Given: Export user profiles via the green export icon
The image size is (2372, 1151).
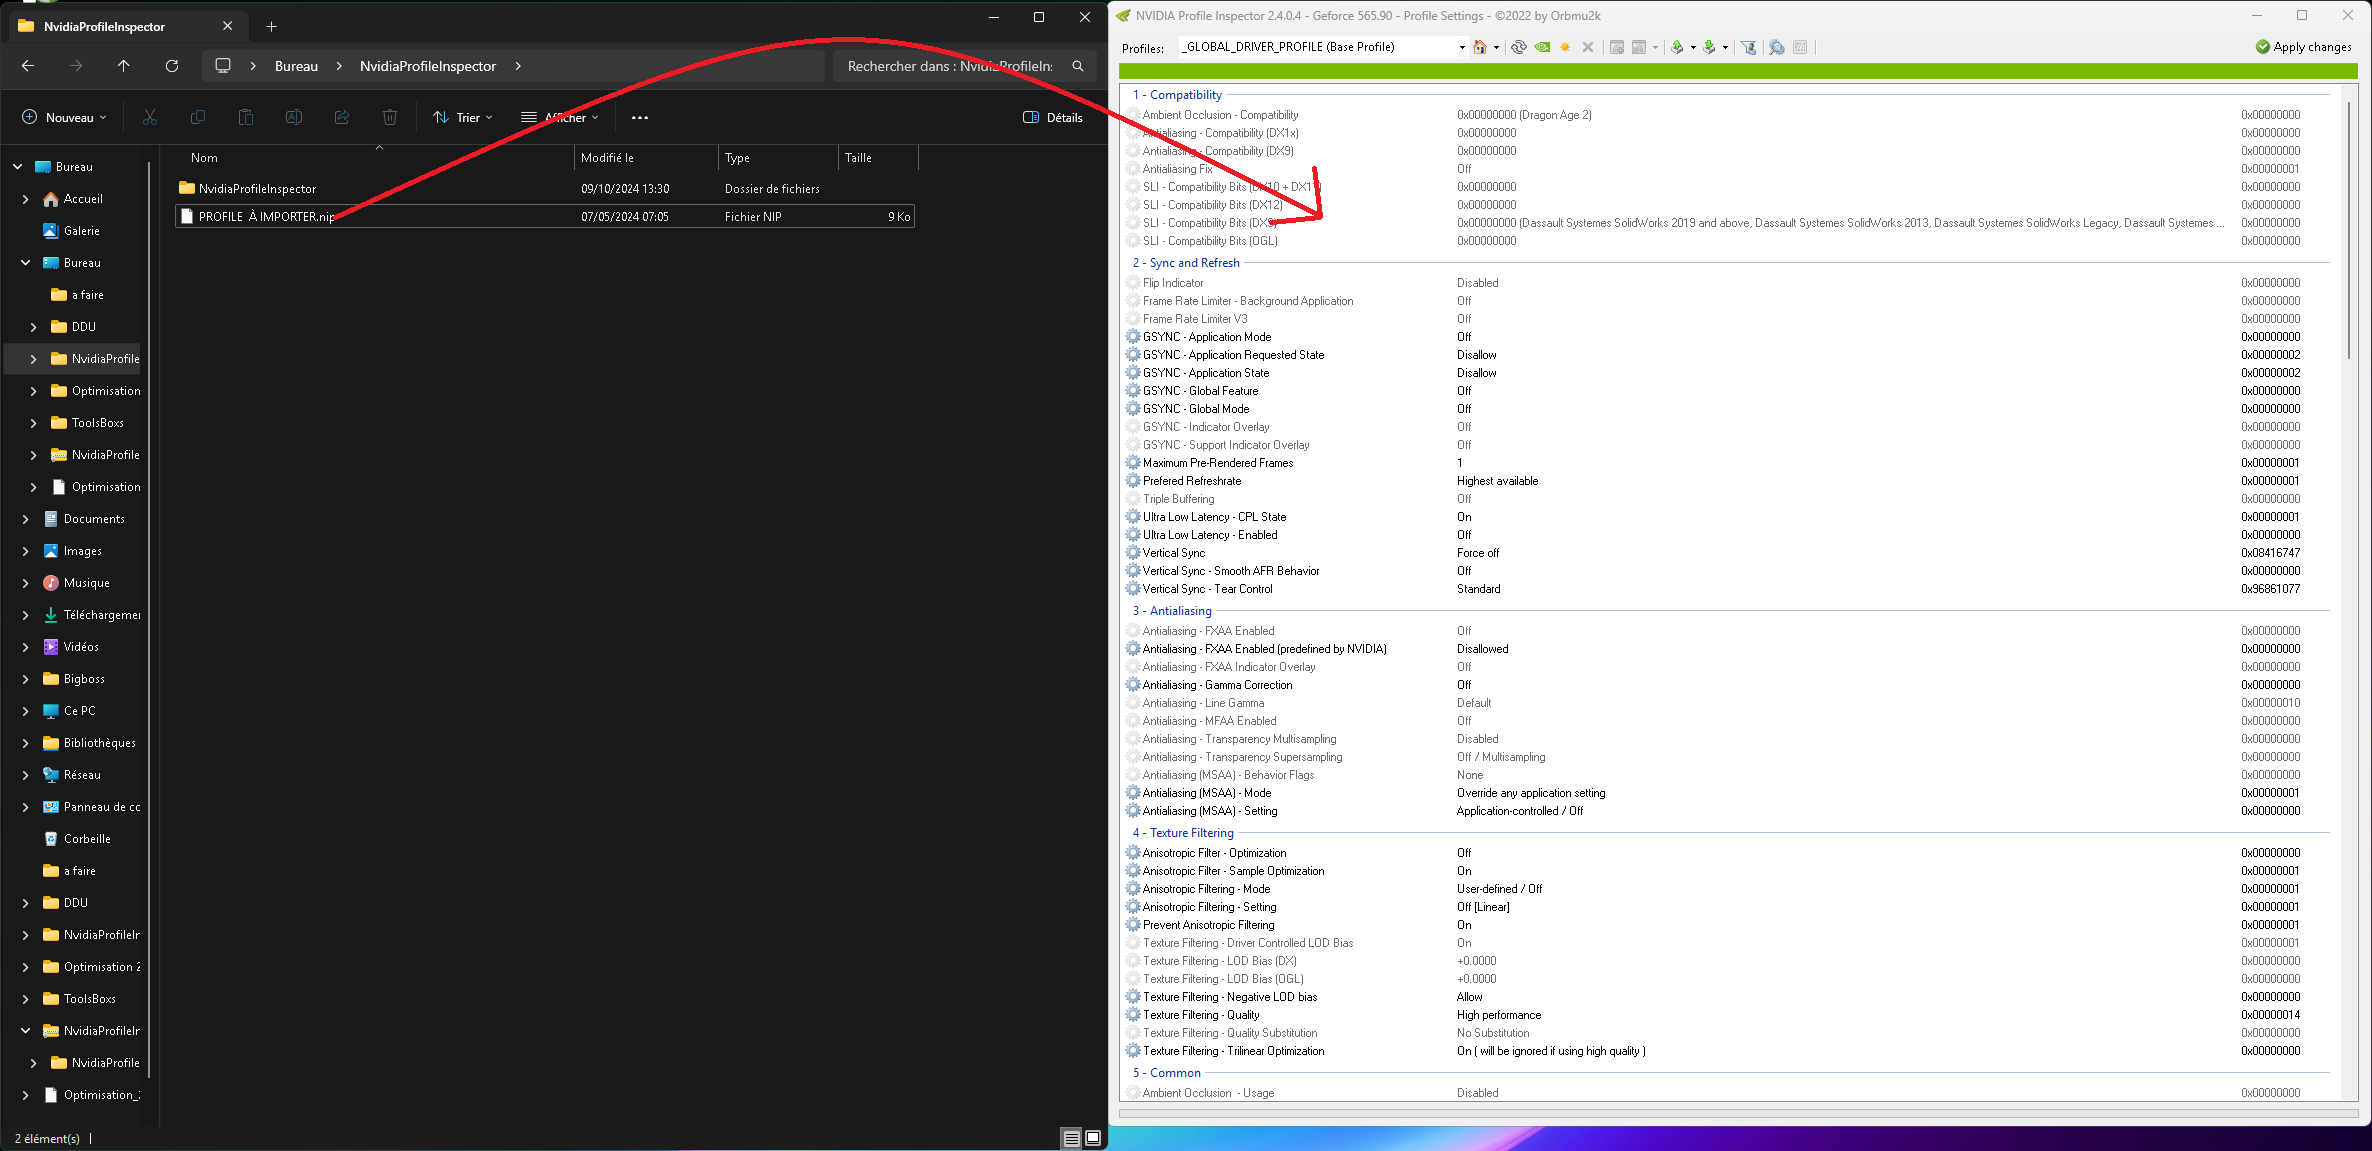Looking at the screenshot, I should pyautogui.click(x=1677, y=47).
